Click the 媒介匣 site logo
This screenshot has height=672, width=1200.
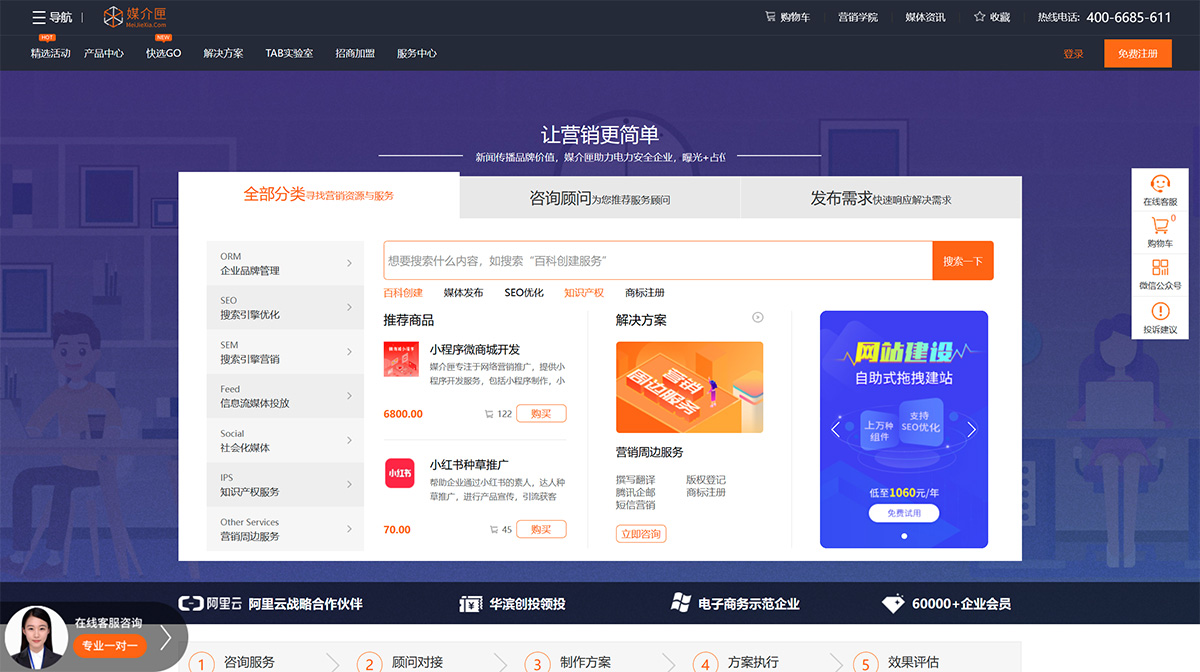(x=133, y=17)
